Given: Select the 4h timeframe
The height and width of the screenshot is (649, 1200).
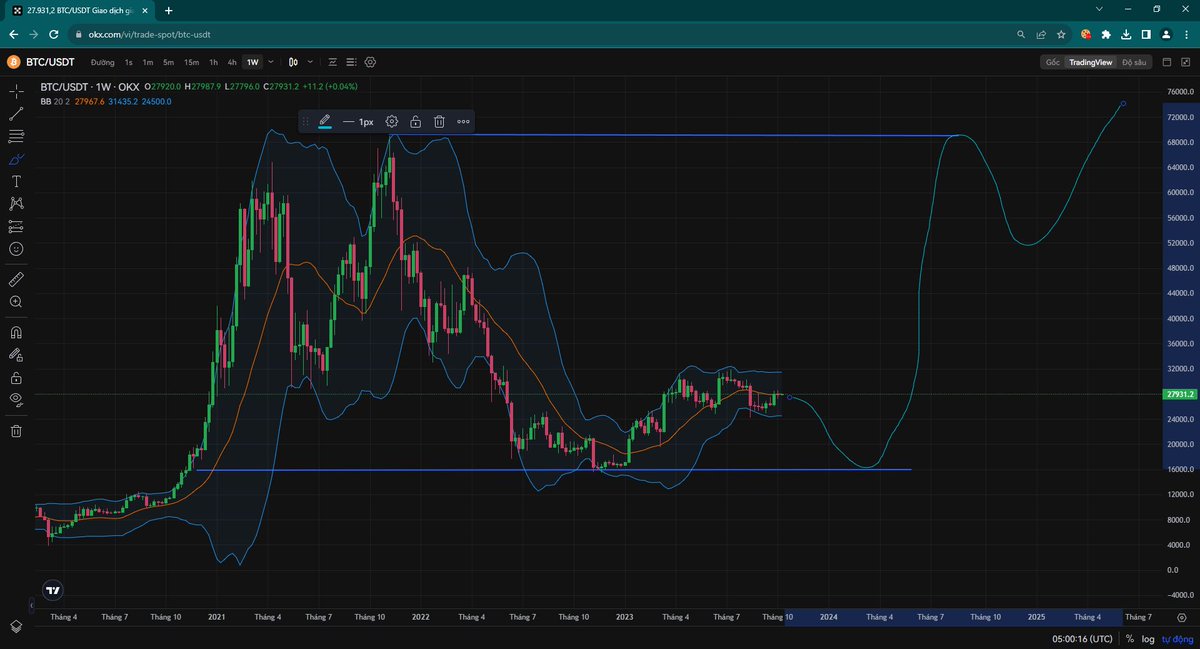Looking at the screenshot, I should click(232, 62).
